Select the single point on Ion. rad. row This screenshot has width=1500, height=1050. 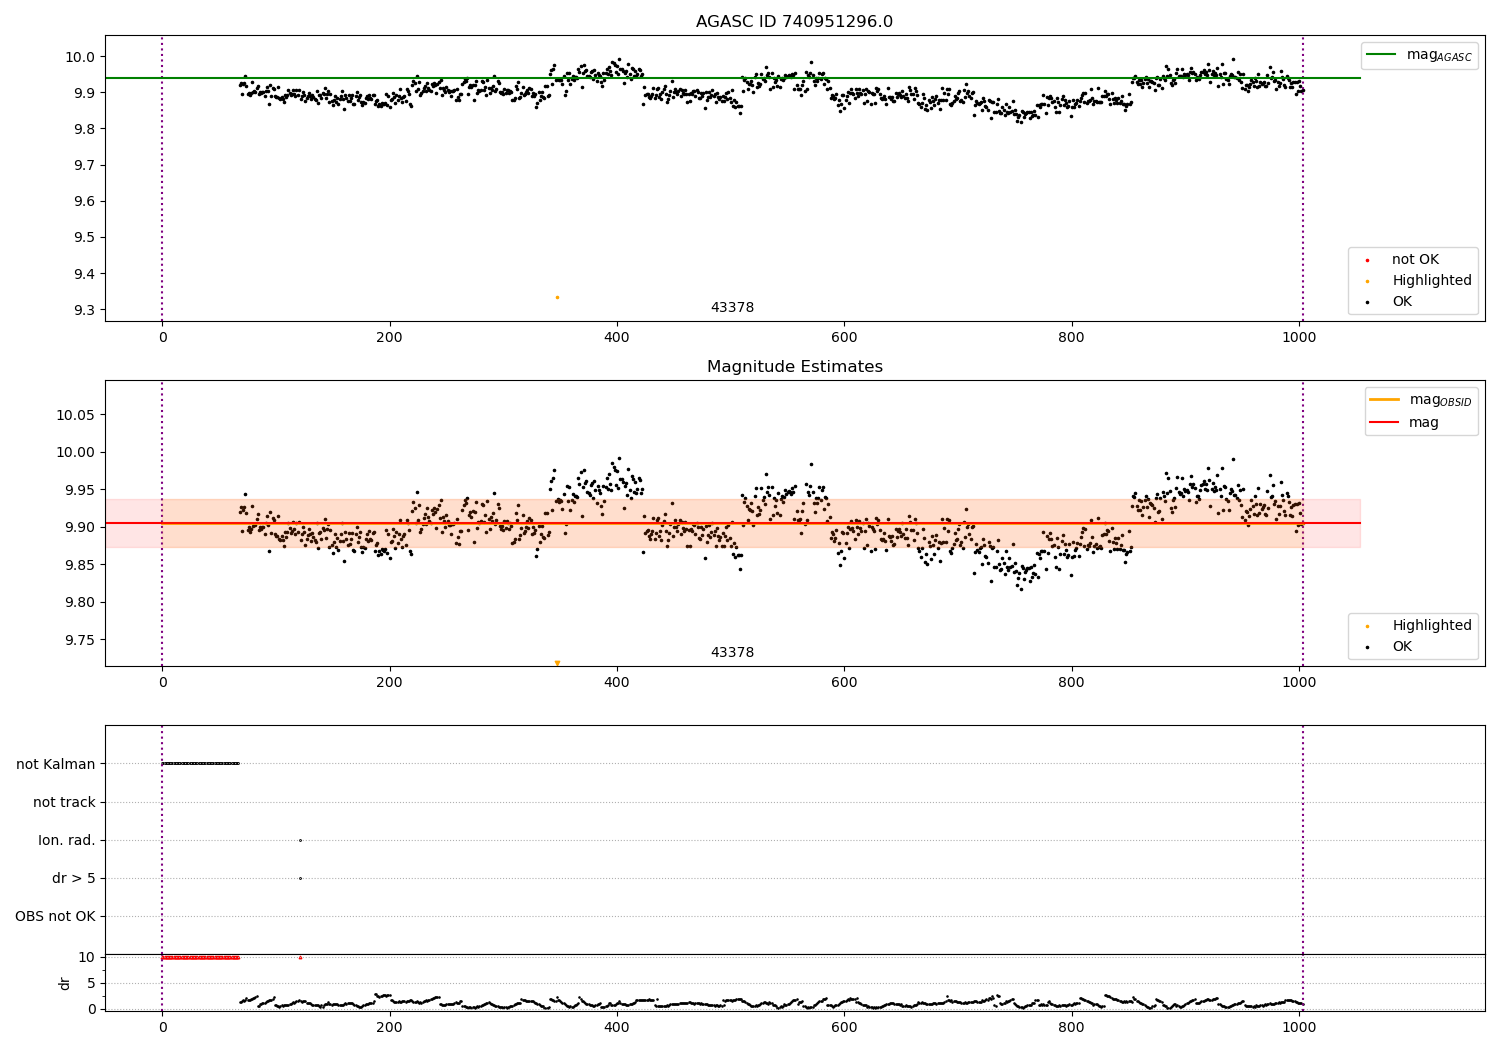click(300, 840)
